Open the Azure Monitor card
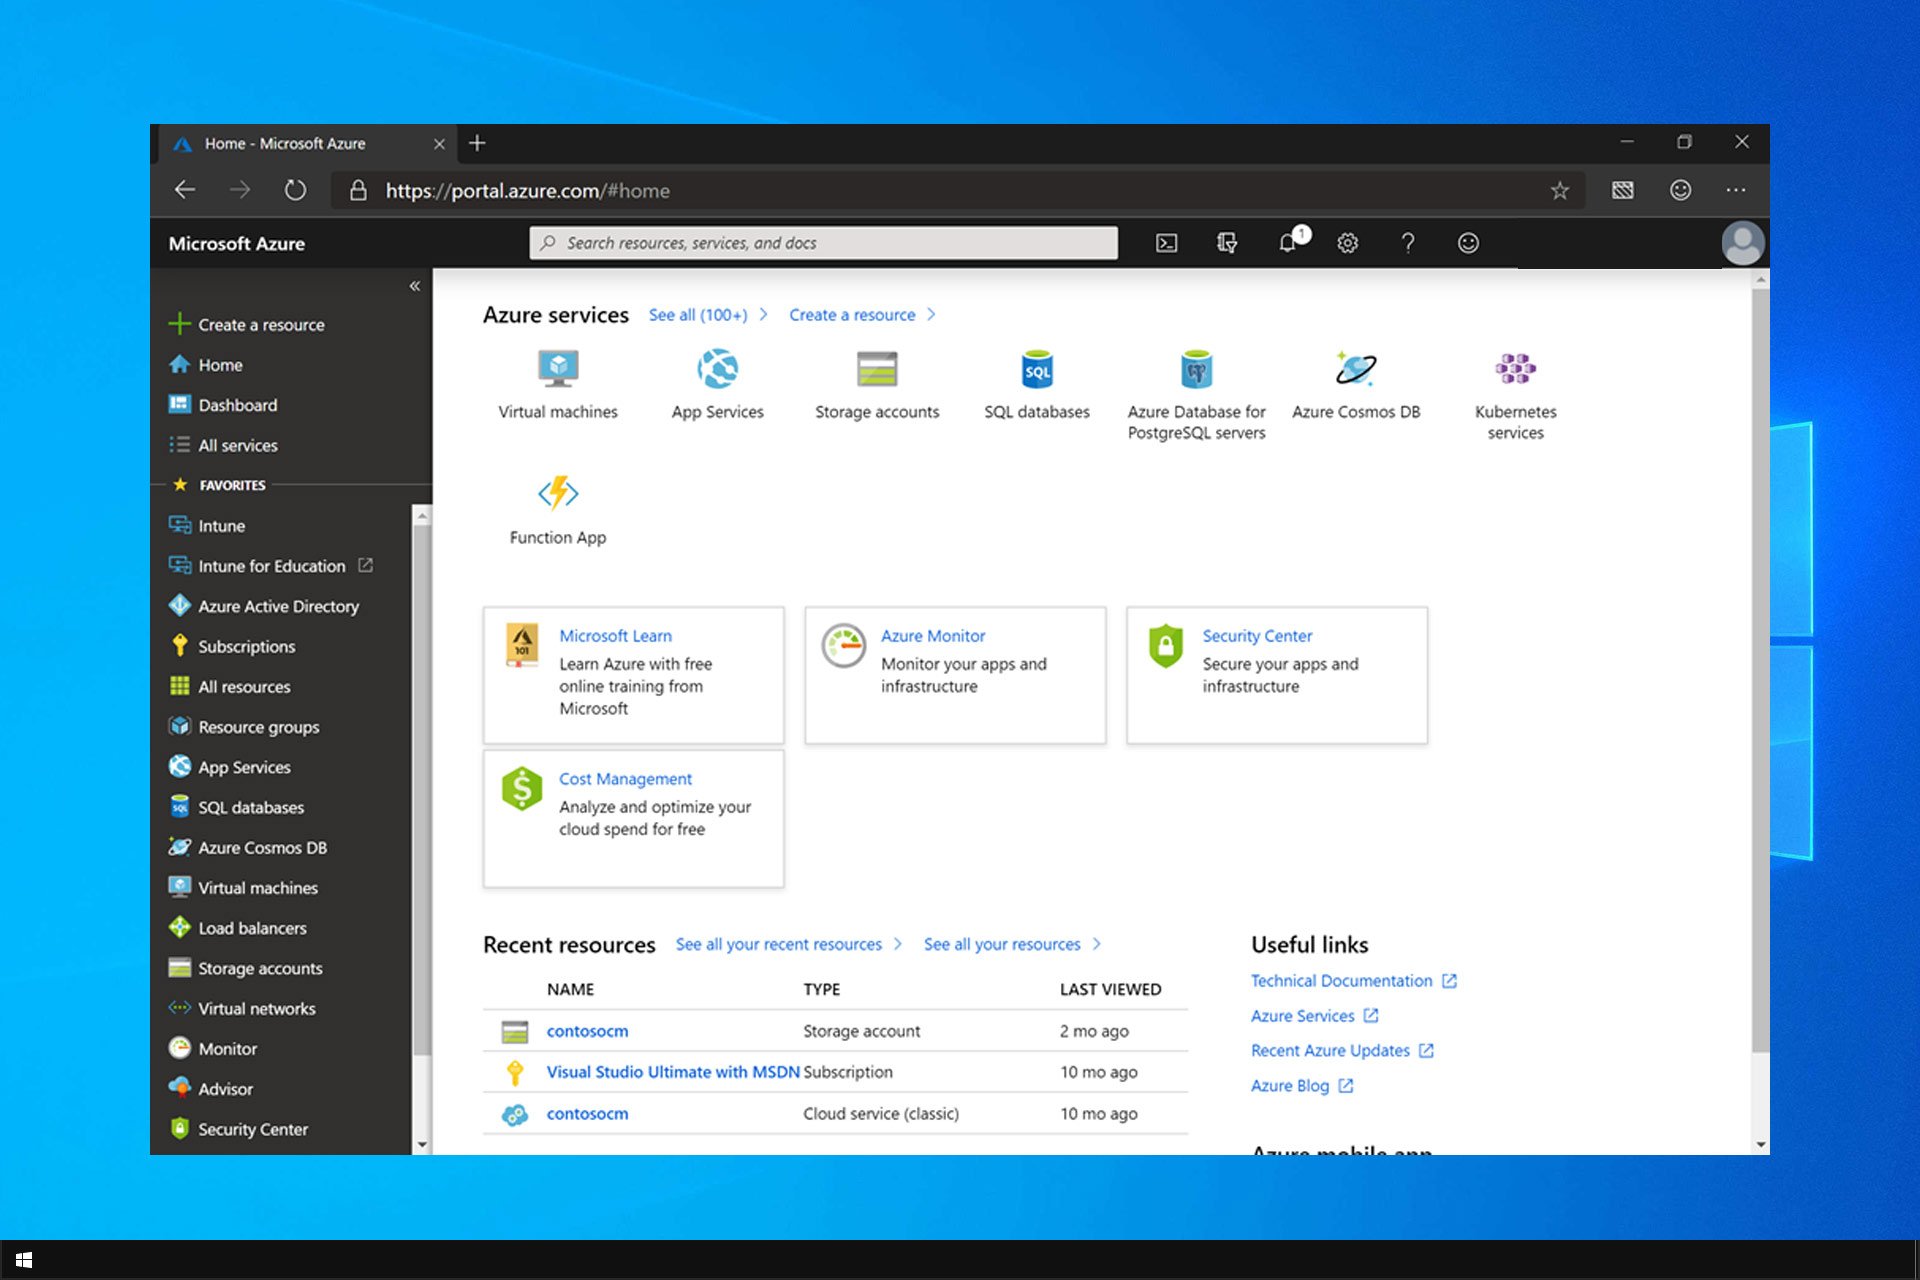Image resolution: width=1920 pixels, height=1280 pixels. [955, 675]
